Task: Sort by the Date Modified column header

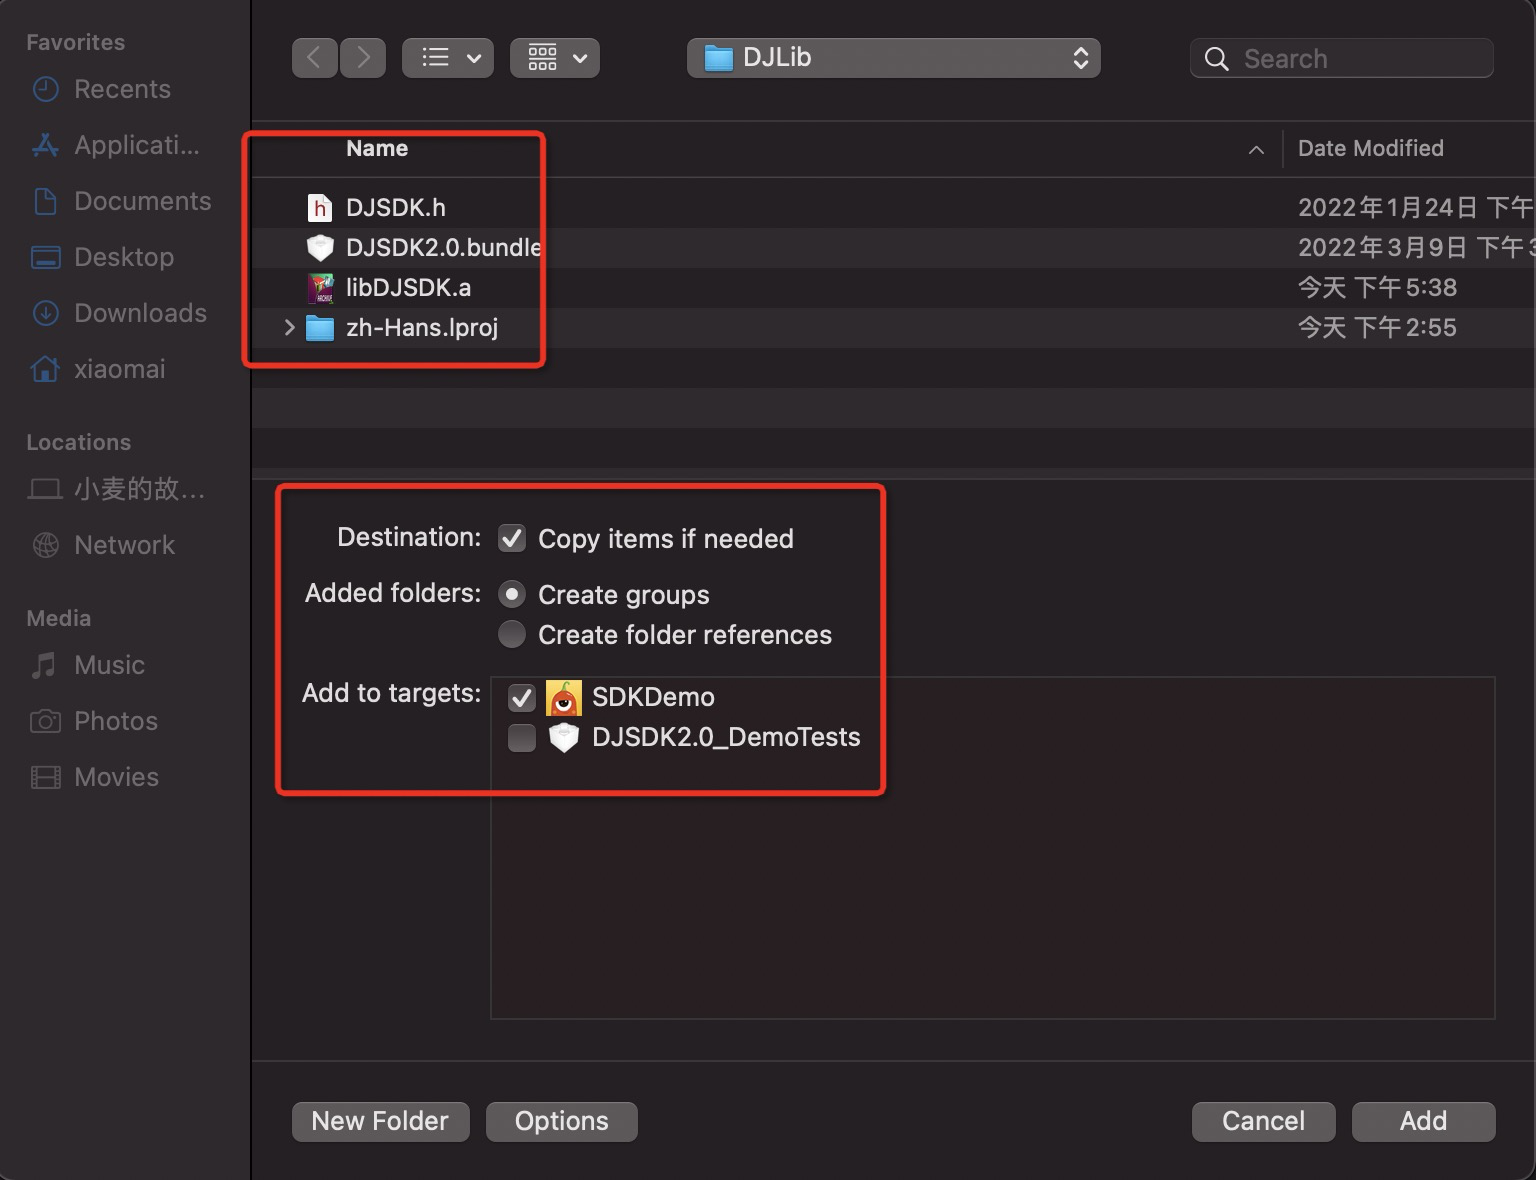Action: click(1371, 148)
